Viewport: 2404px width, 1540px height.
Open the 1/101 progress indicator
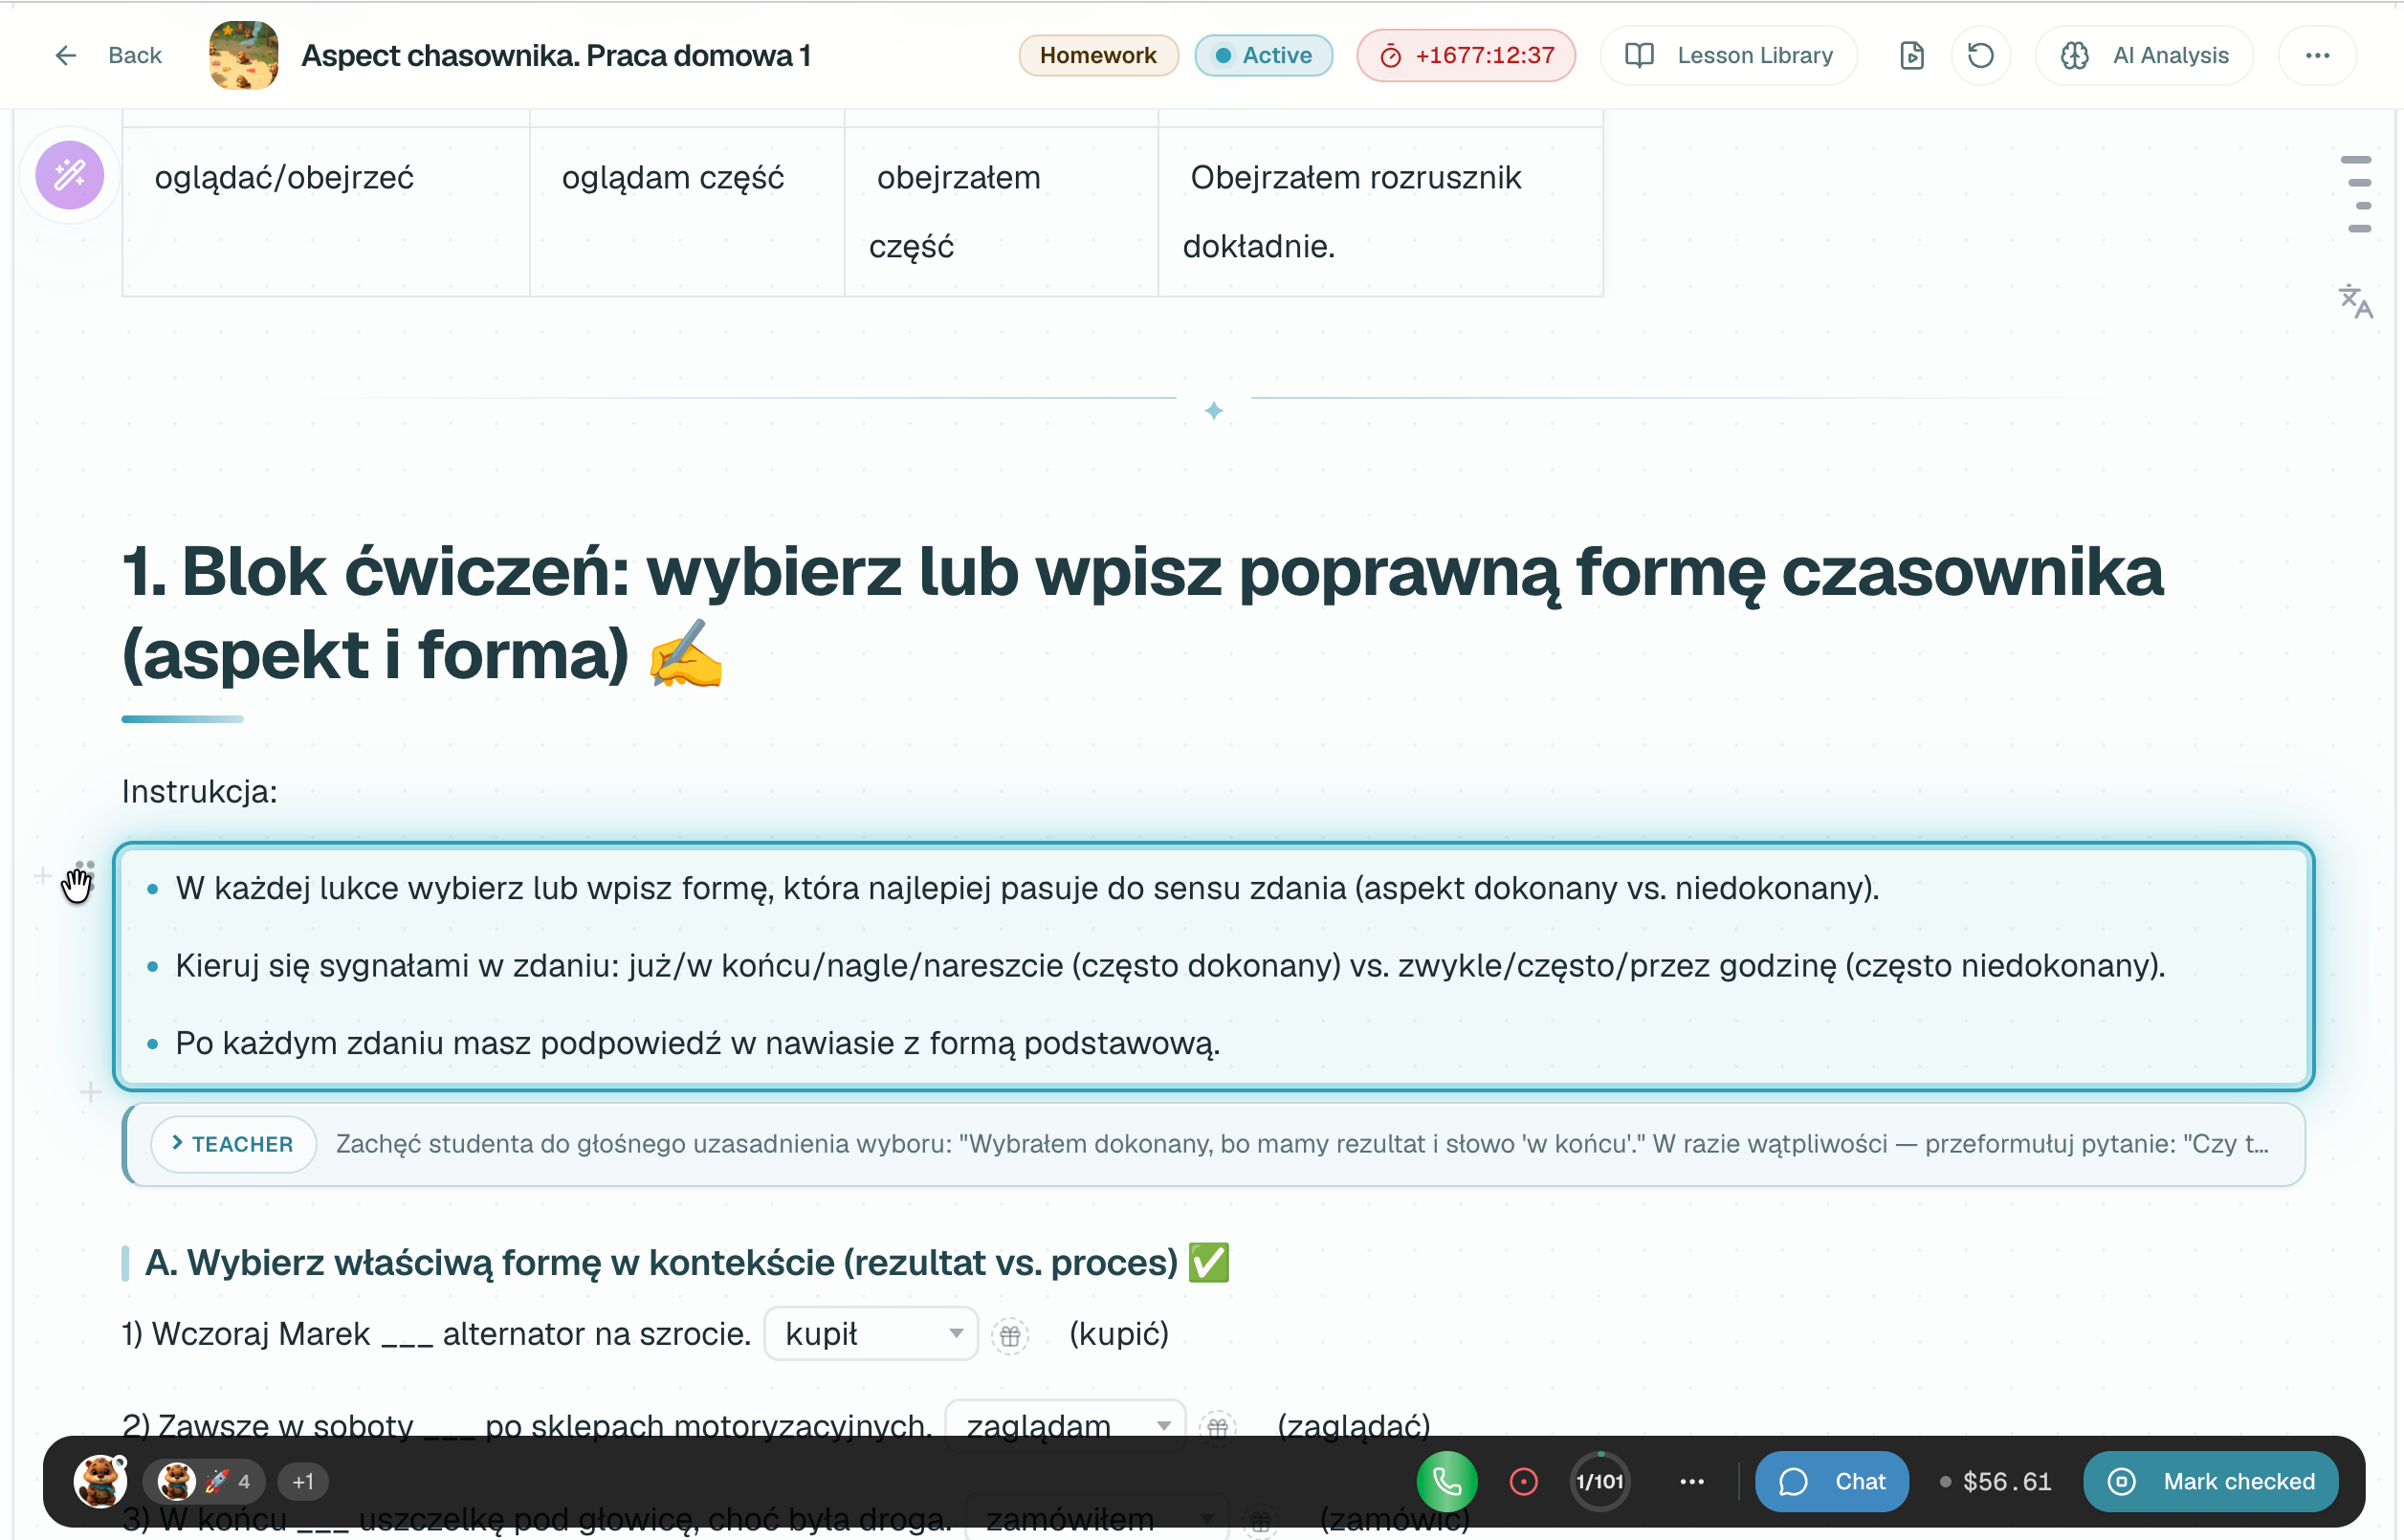tap(1599, 1481)
